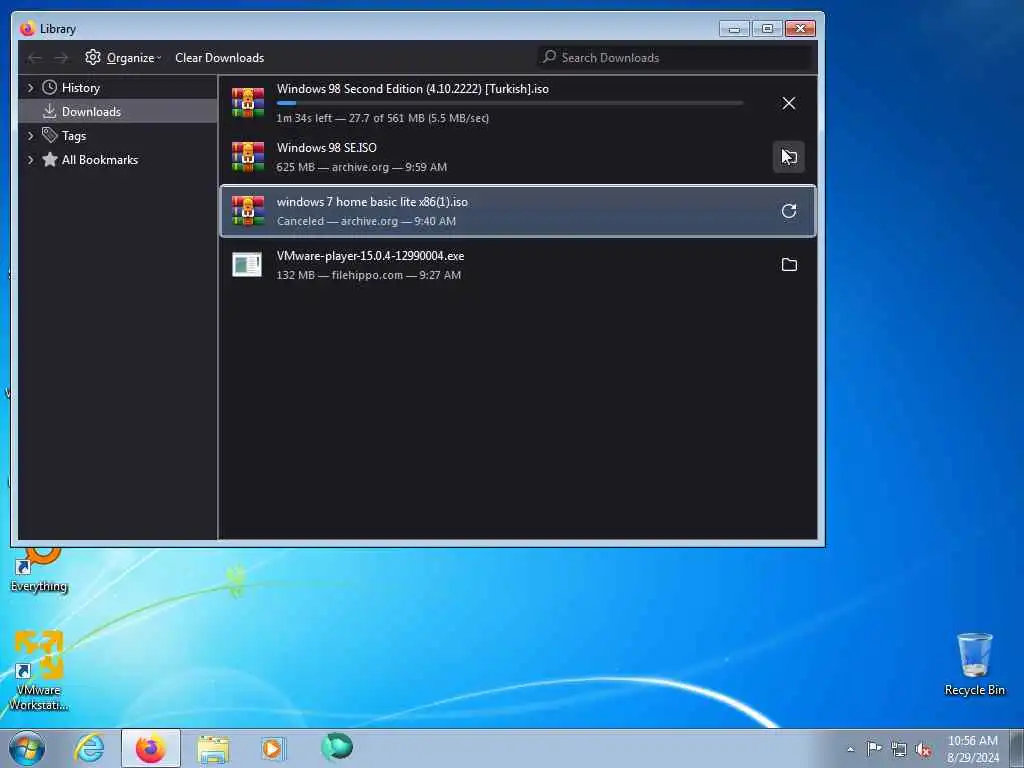Click the '1m 34s left — 27.7 of 561 MB' status
1024x768 pixels.
[383, 118]
